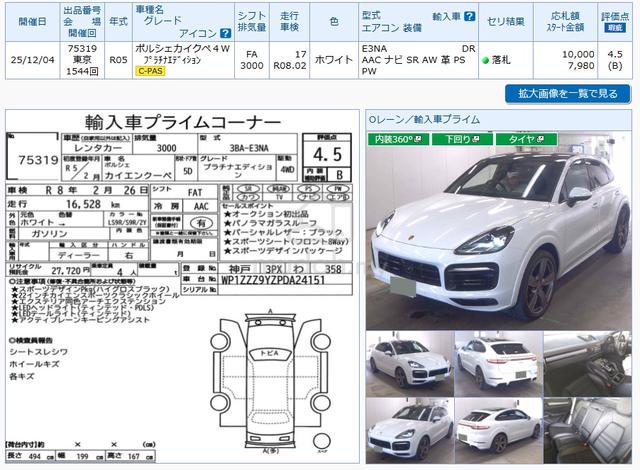Screen dimensions: 640x470
Task: Click the 4.5 grade box on auction sheet
Action: 327,154
